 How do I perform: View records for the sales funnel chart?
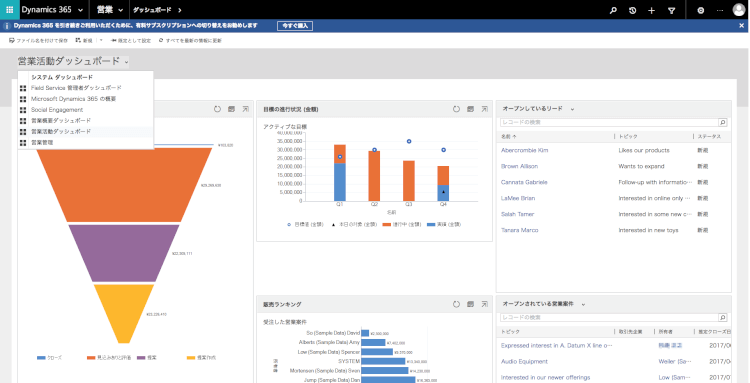(x=232, y=109)
